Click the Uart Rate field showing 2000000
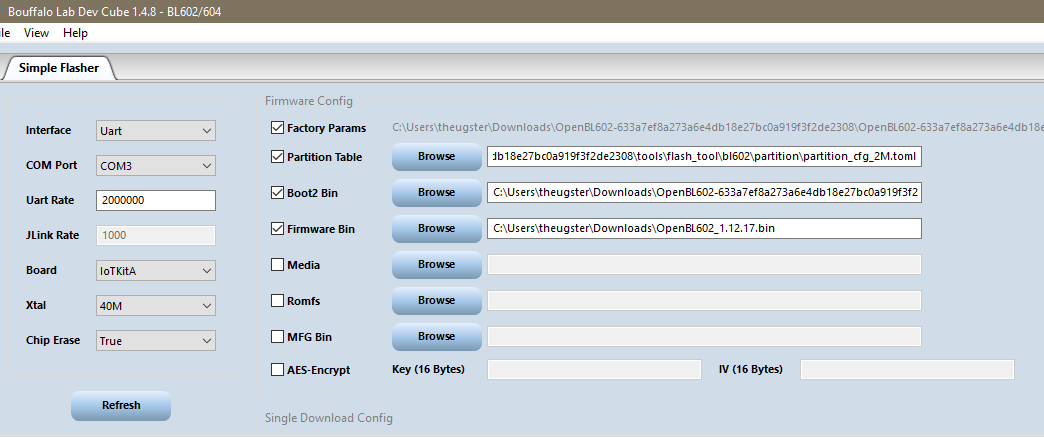The image size is (1044, 438). [x=156, y=200]
